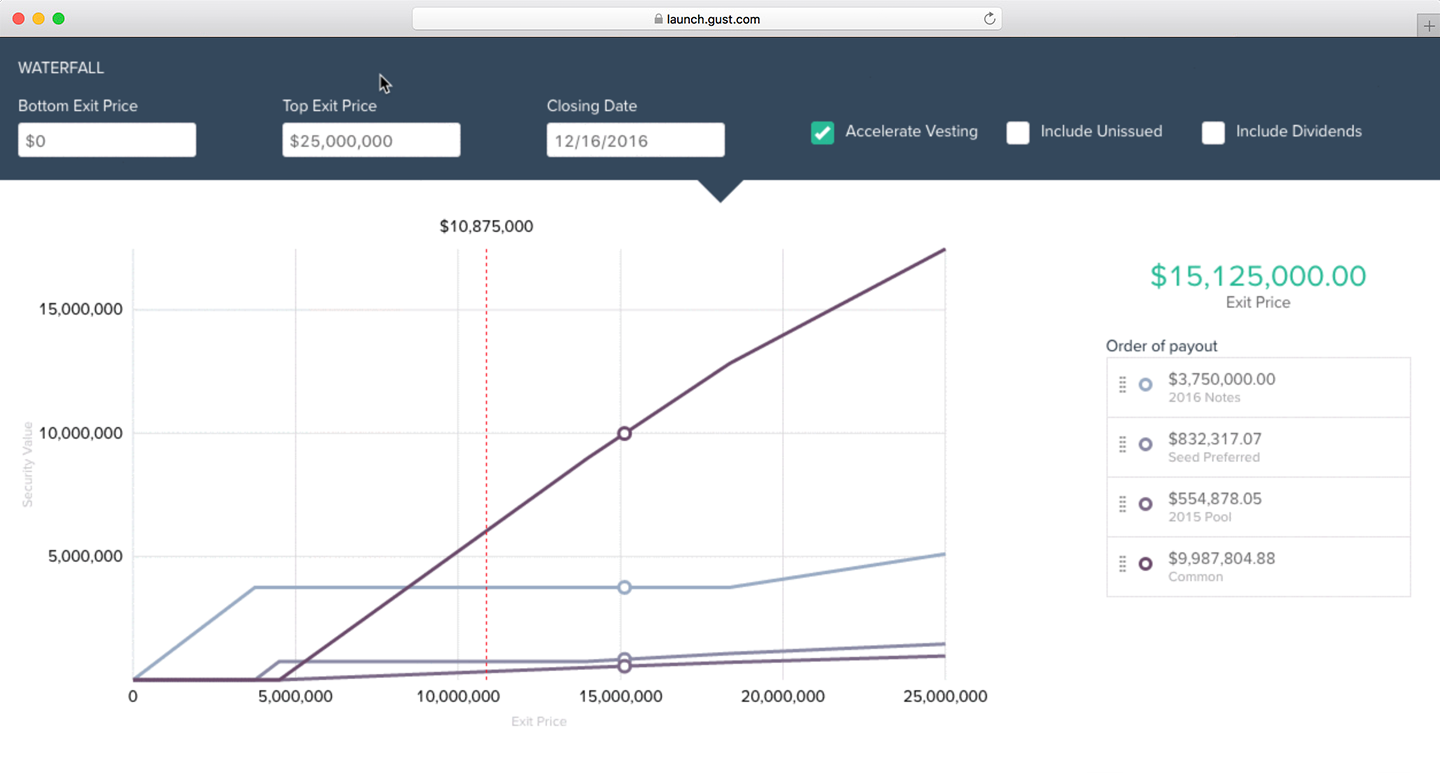
Task: Click the drag handle for Common row
Action: coord(1122,564)
